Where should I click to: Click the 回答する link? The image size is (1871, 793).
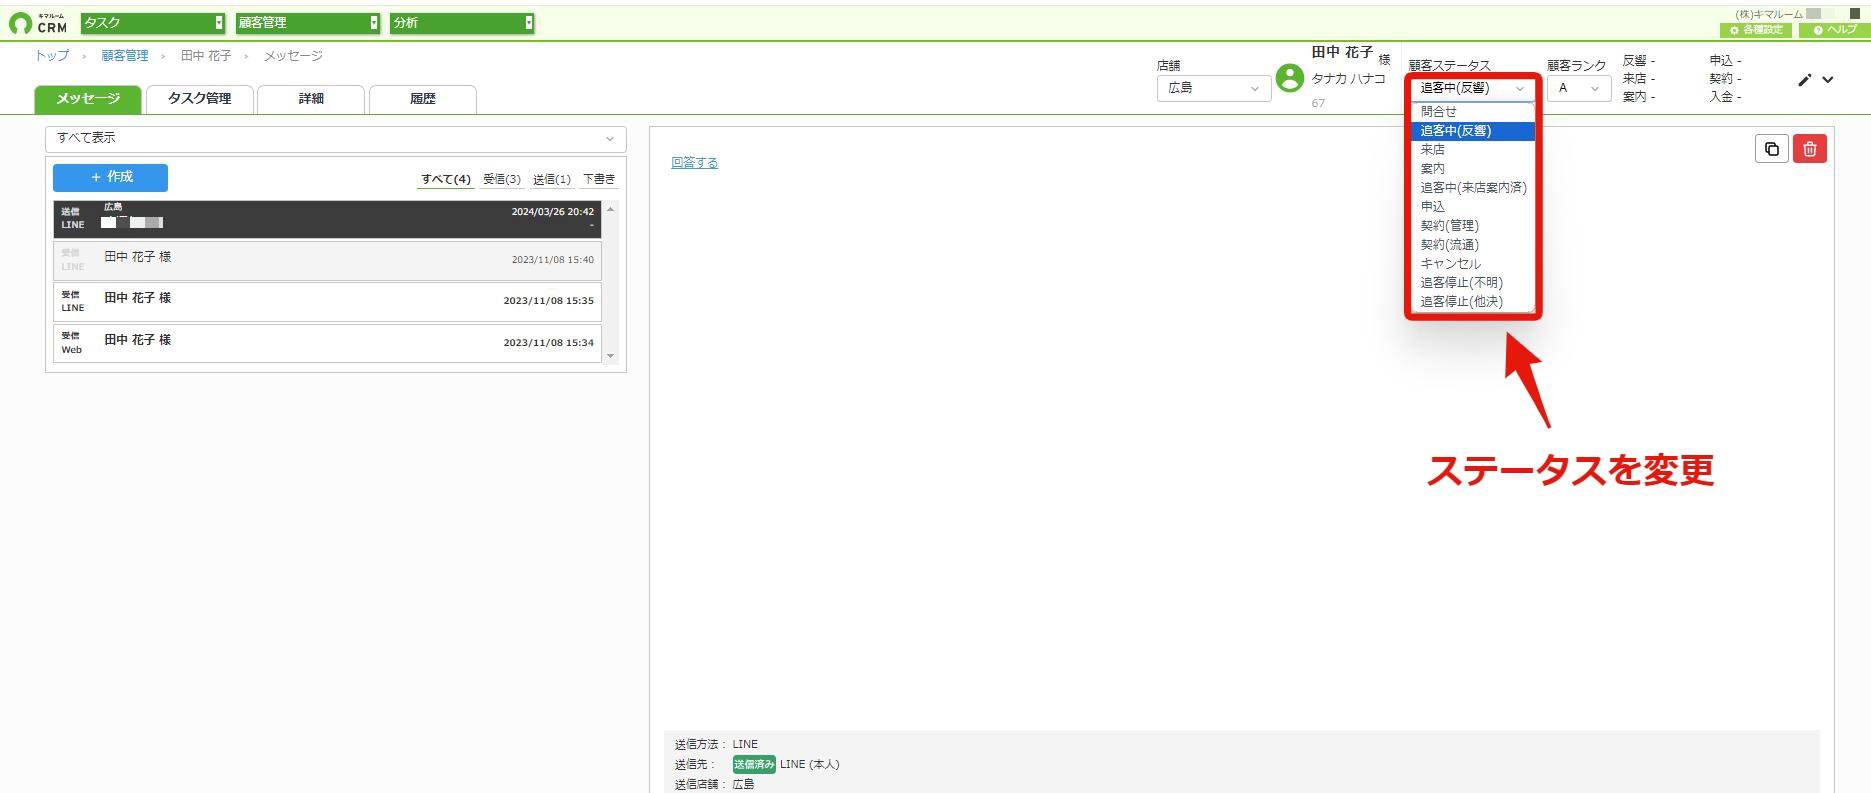pos(694,163)
